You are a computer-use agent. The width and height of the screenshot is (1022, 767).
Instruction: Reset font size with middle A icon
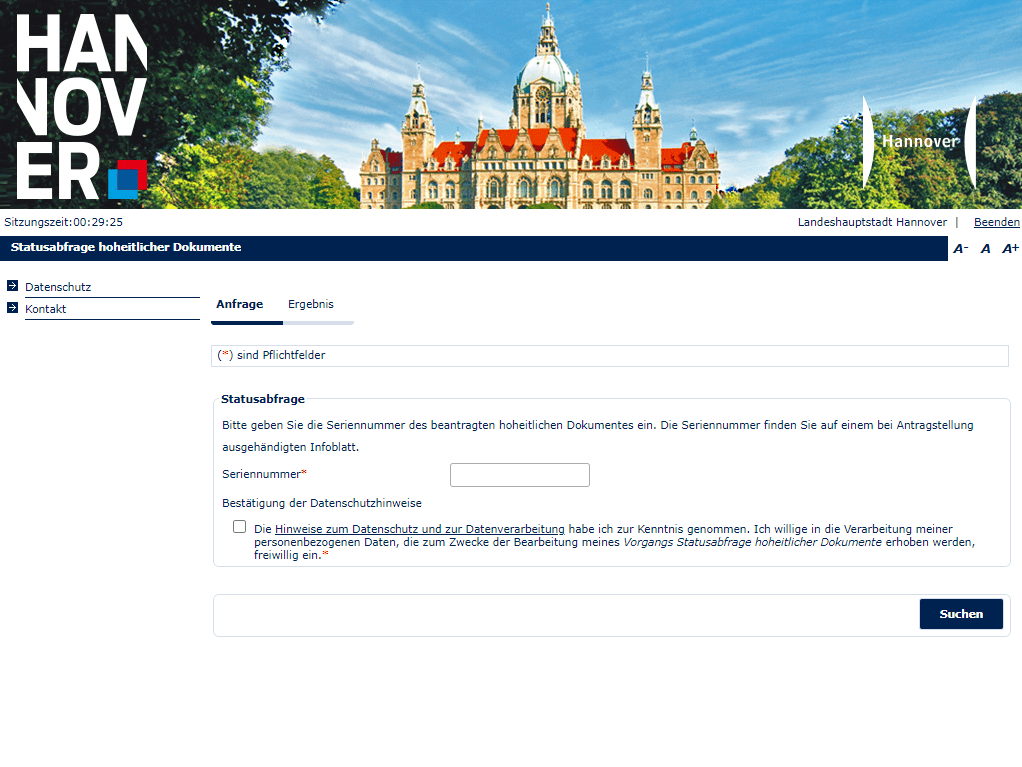[x=985, y=249]
